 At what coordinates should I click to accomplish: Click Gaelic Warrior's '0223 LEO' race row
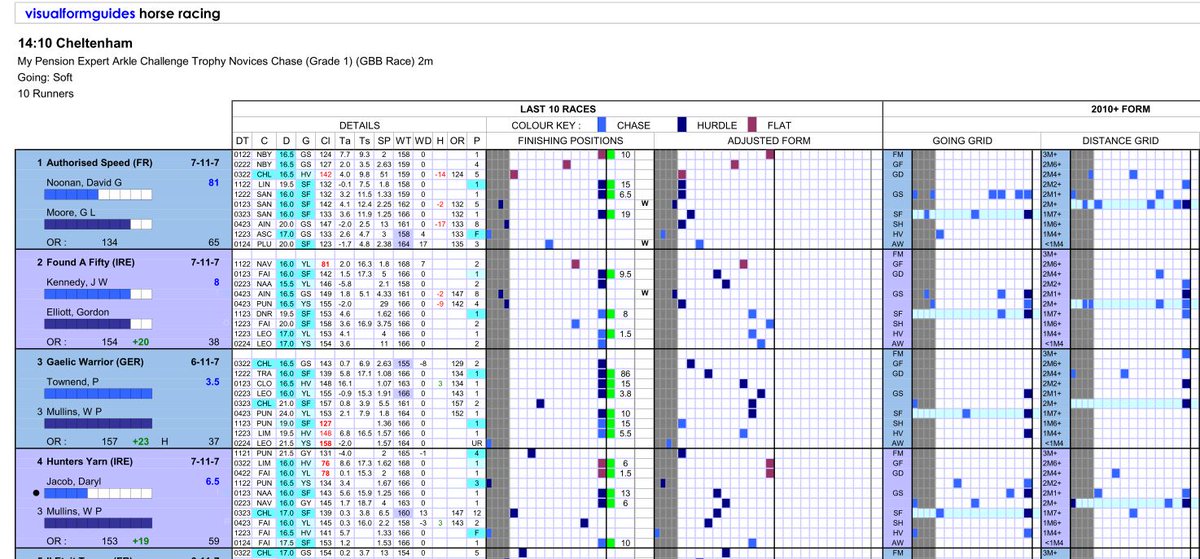tap(360, 394)
